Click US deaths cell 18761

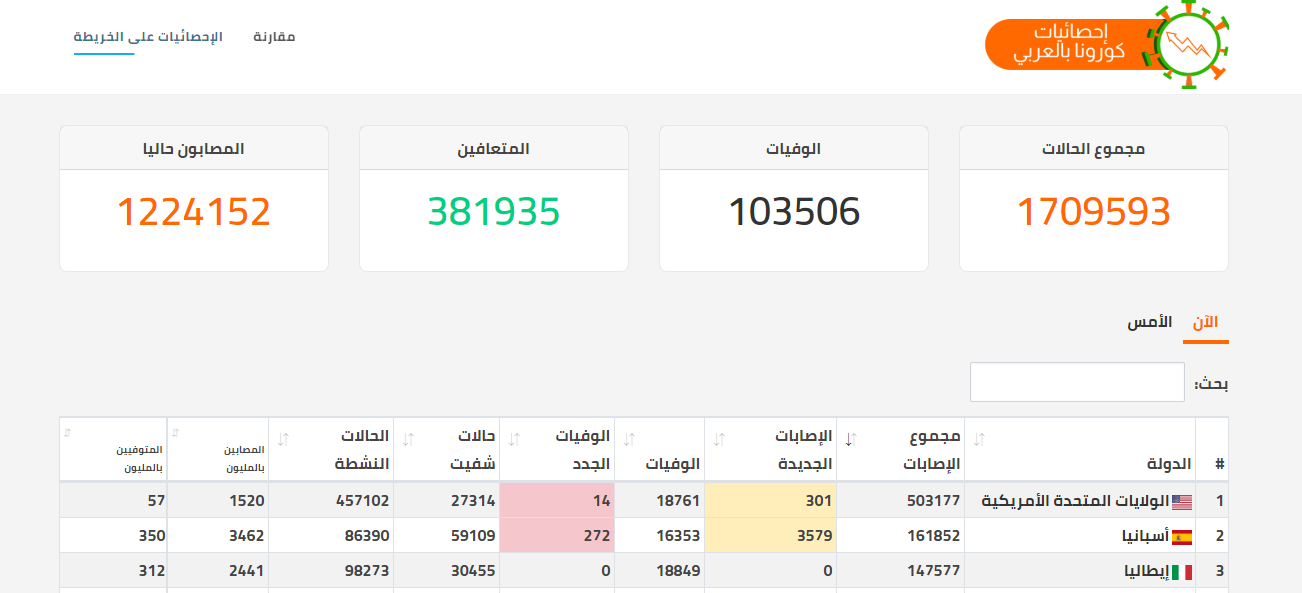(x=660, y=500)
